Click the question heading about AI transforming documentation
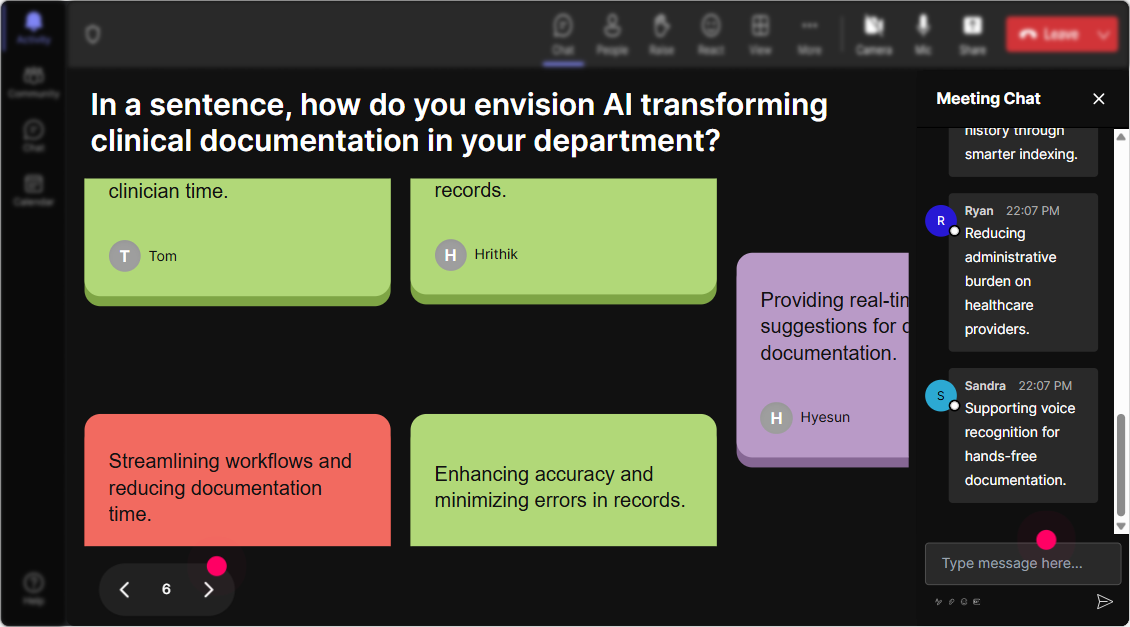This screenshot has height=627, width=1130. point(459,123)
